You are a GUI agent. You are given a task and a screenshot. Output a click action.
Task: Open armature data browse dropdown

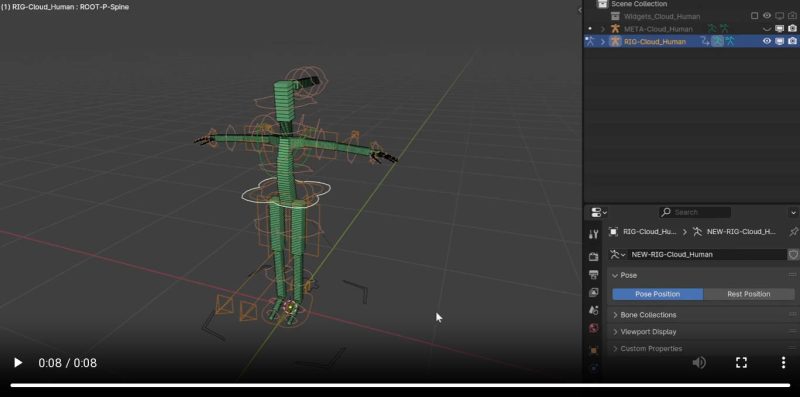pyautogui.click(x=618, y=254)
